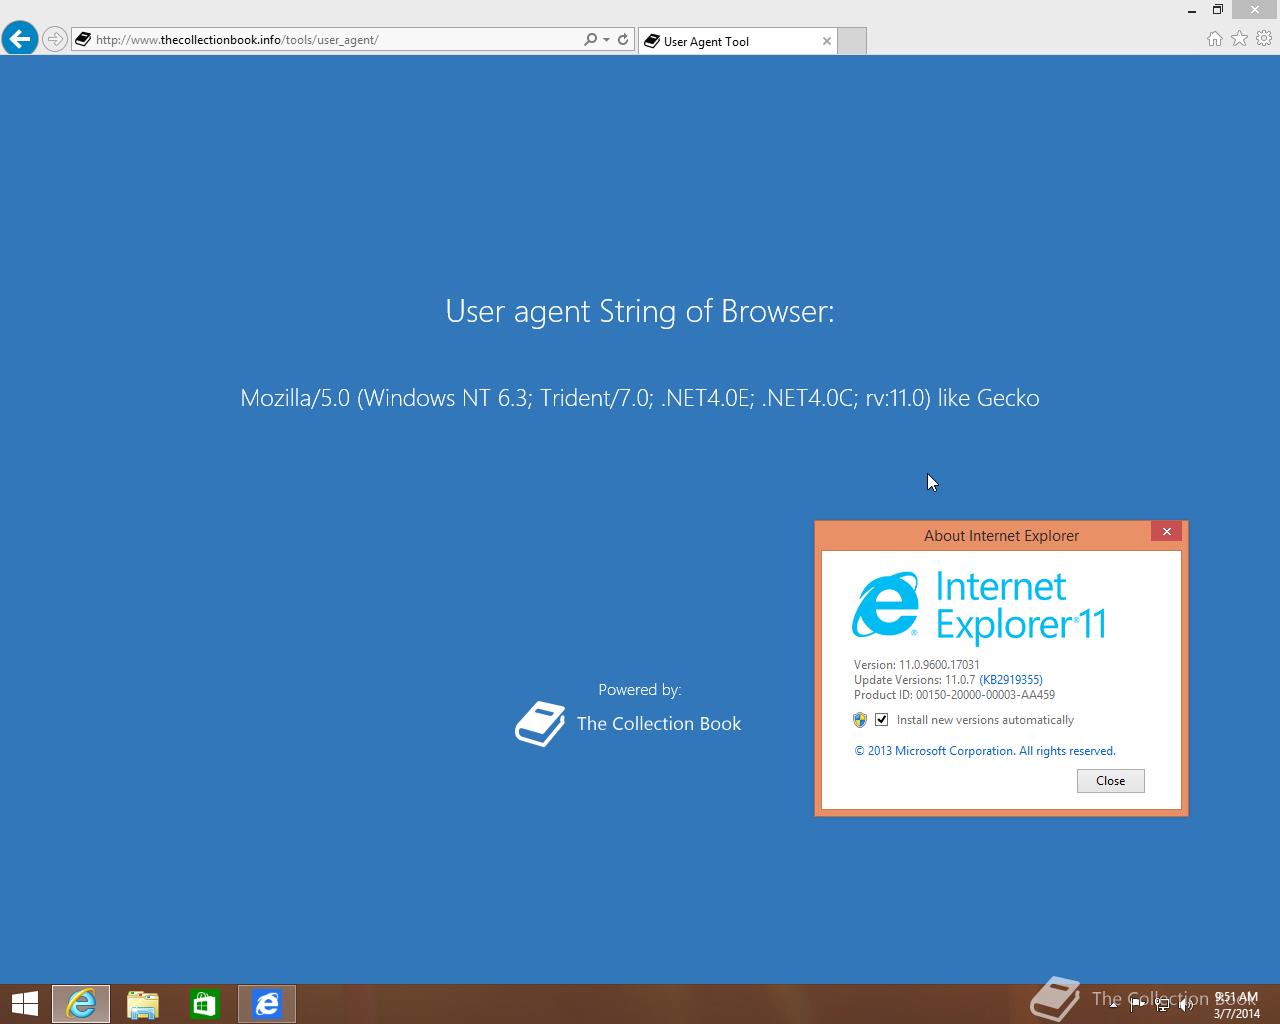This screenshot has width=1280, height=1024.
Task: Click the Action Center flag tray icon
Action: click(x=1137, y=1005)
